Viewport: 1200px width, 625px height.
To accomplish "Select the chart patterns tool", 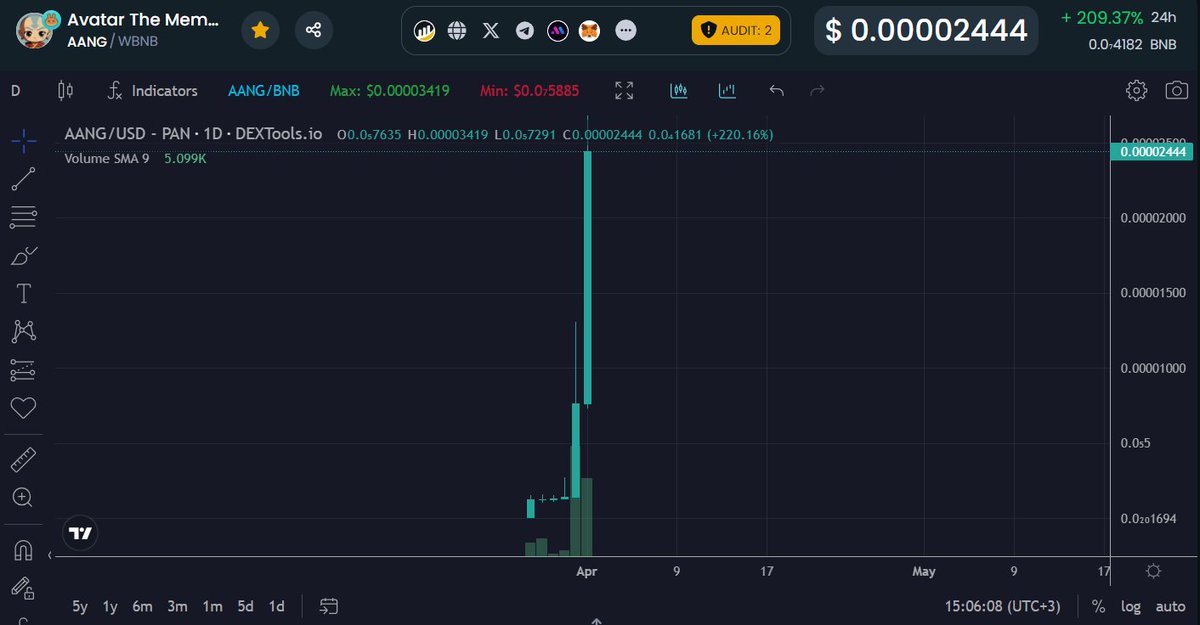I will click(23, 332).
